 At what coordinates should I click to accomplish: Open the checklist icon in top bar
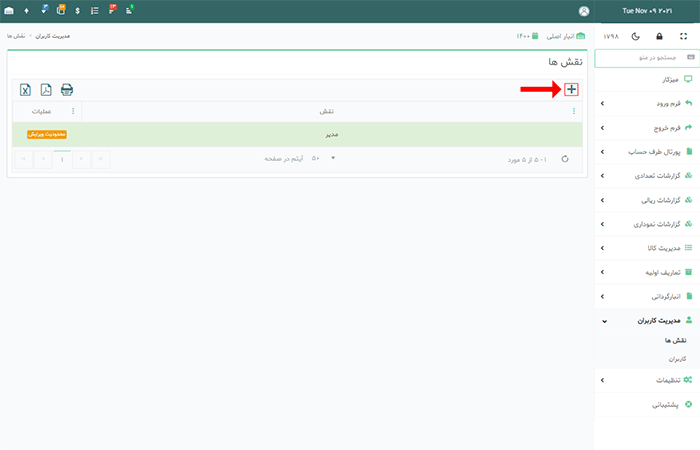(x=95, y=11)
